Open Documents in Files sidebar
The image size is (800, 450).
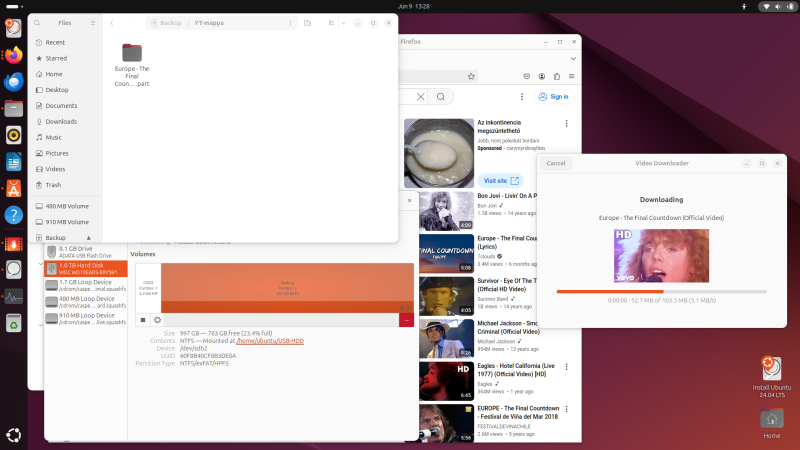[x=65, y=106]
